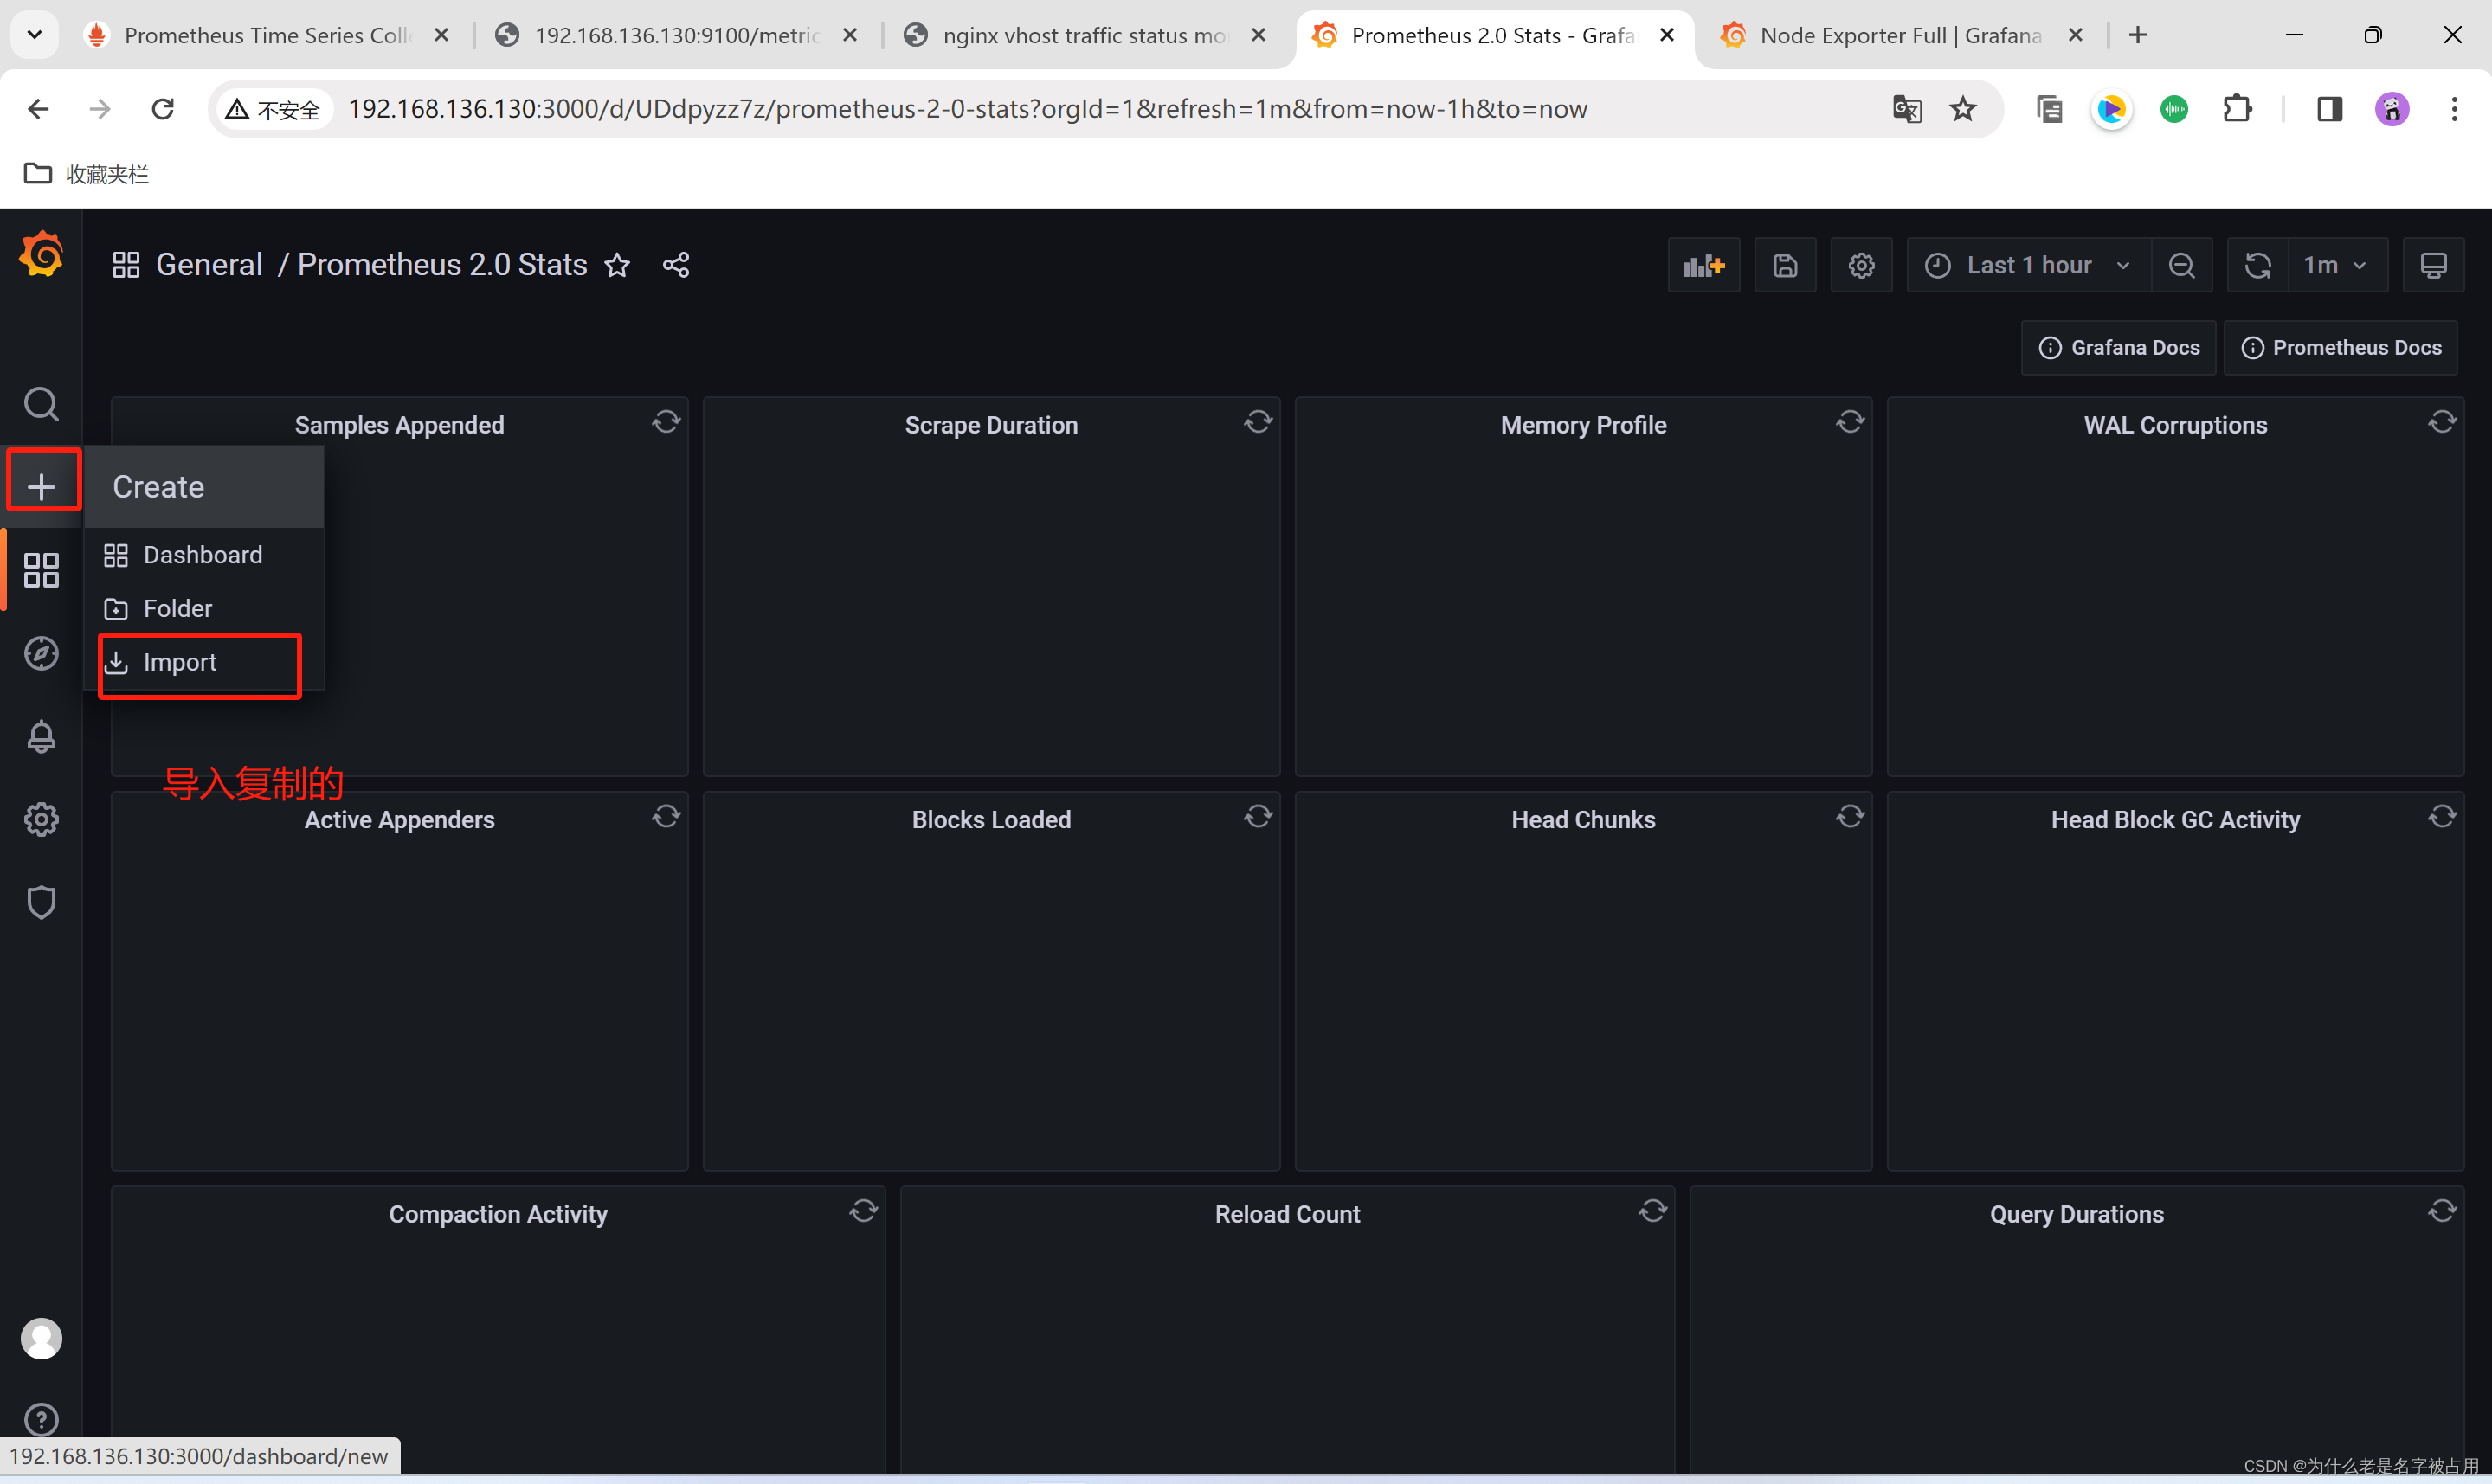
Task: Click loading icon on Reload Count panel
Action: point(1653,1211)
